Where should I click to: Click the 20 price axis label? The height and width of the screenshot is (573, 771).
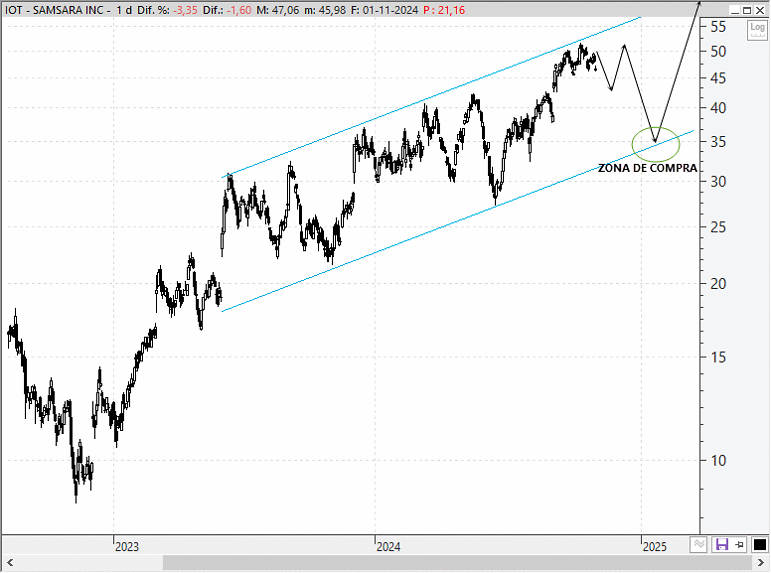tap(718, 284)
